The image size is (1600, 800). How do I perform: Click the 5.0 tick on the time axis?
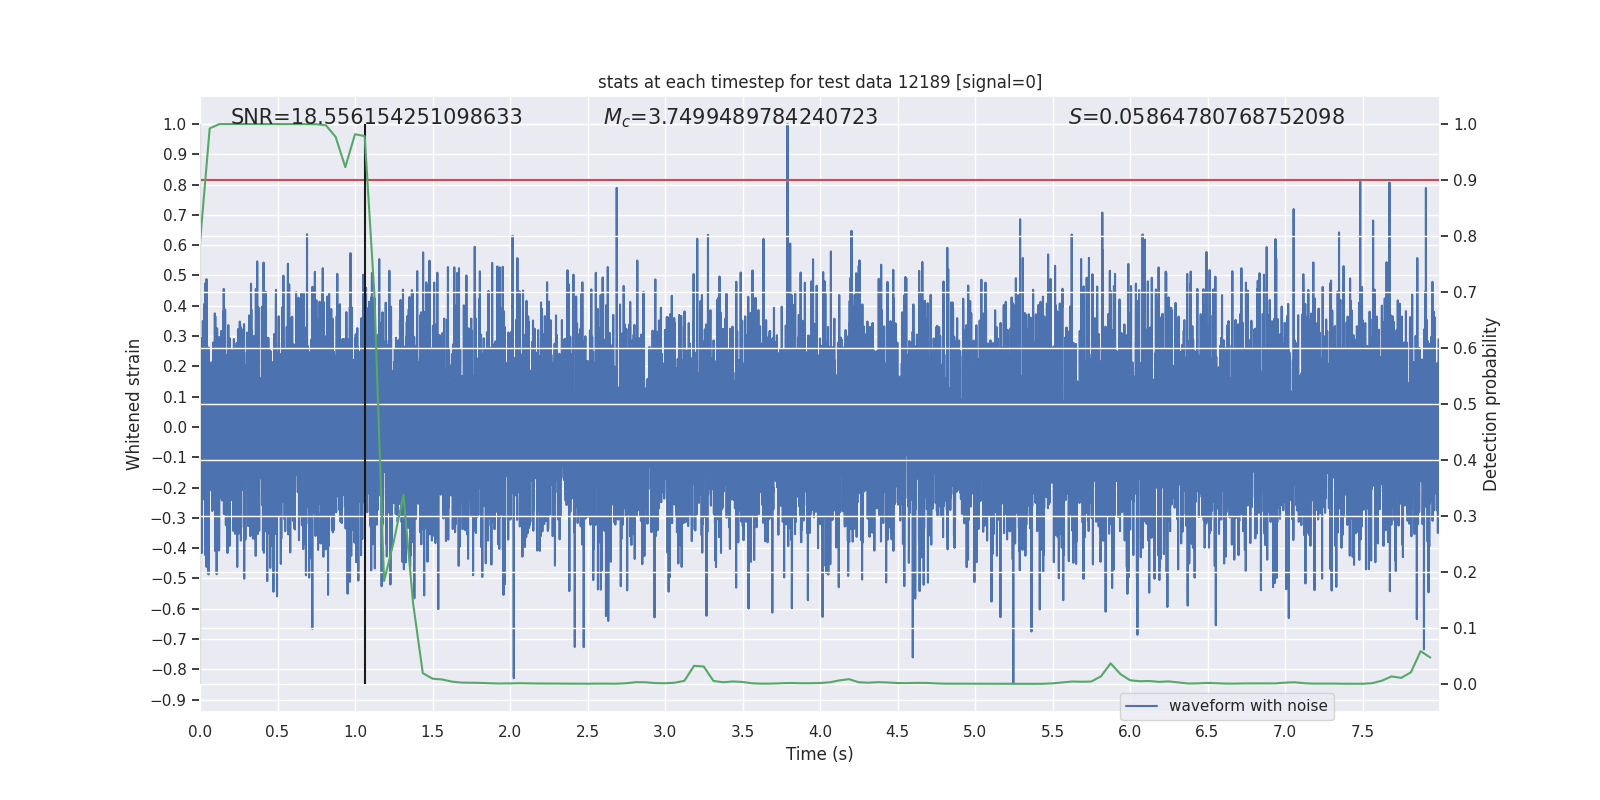(974, 731)
